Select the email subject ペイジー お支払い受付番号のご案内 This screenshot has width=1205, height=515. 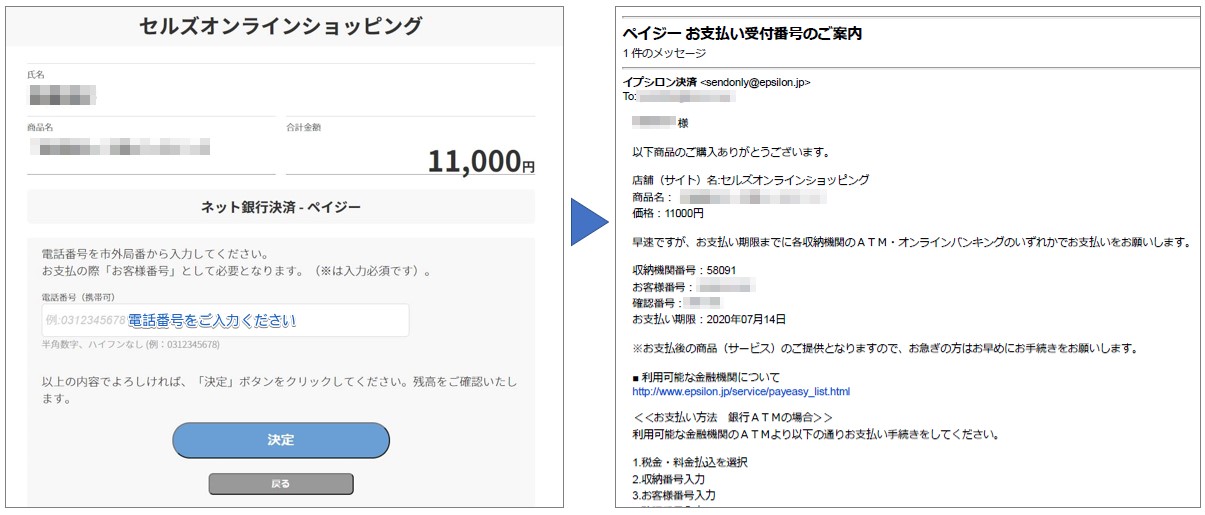tap(742, 33)
